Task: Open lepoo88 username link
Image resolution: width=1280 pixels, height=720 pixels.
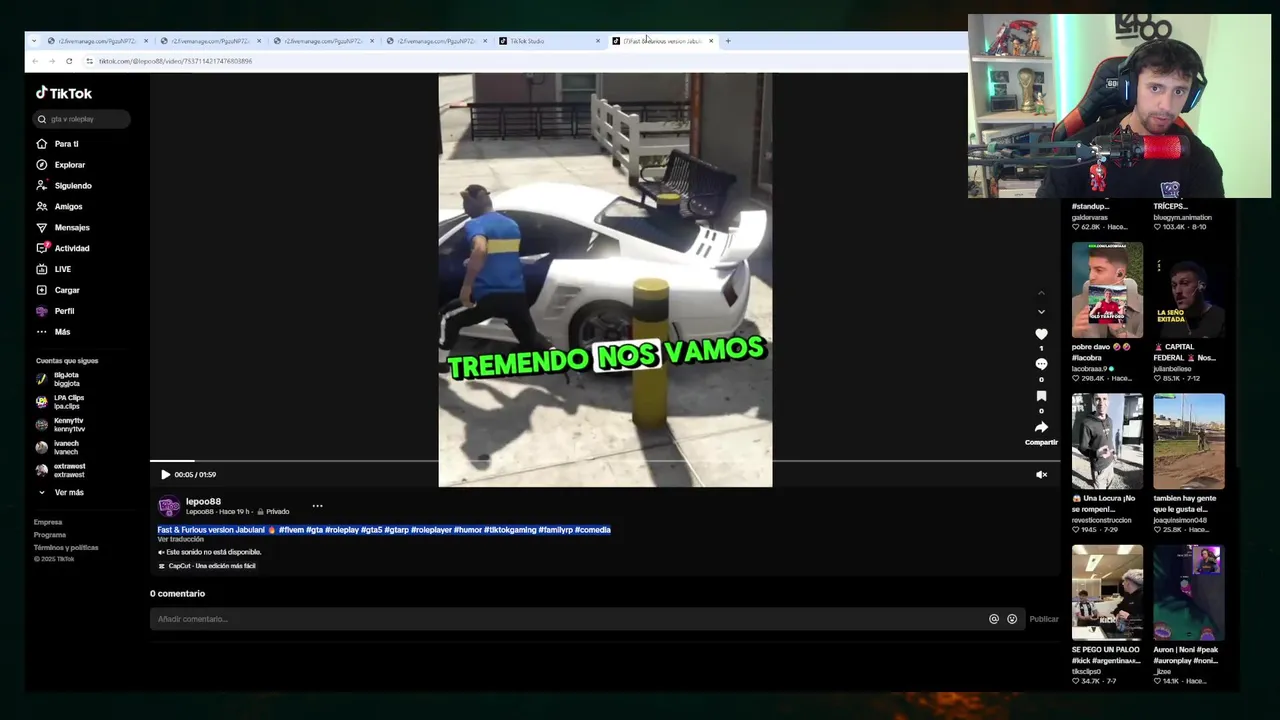Action: pyautogui.click(x=203, y=501)
